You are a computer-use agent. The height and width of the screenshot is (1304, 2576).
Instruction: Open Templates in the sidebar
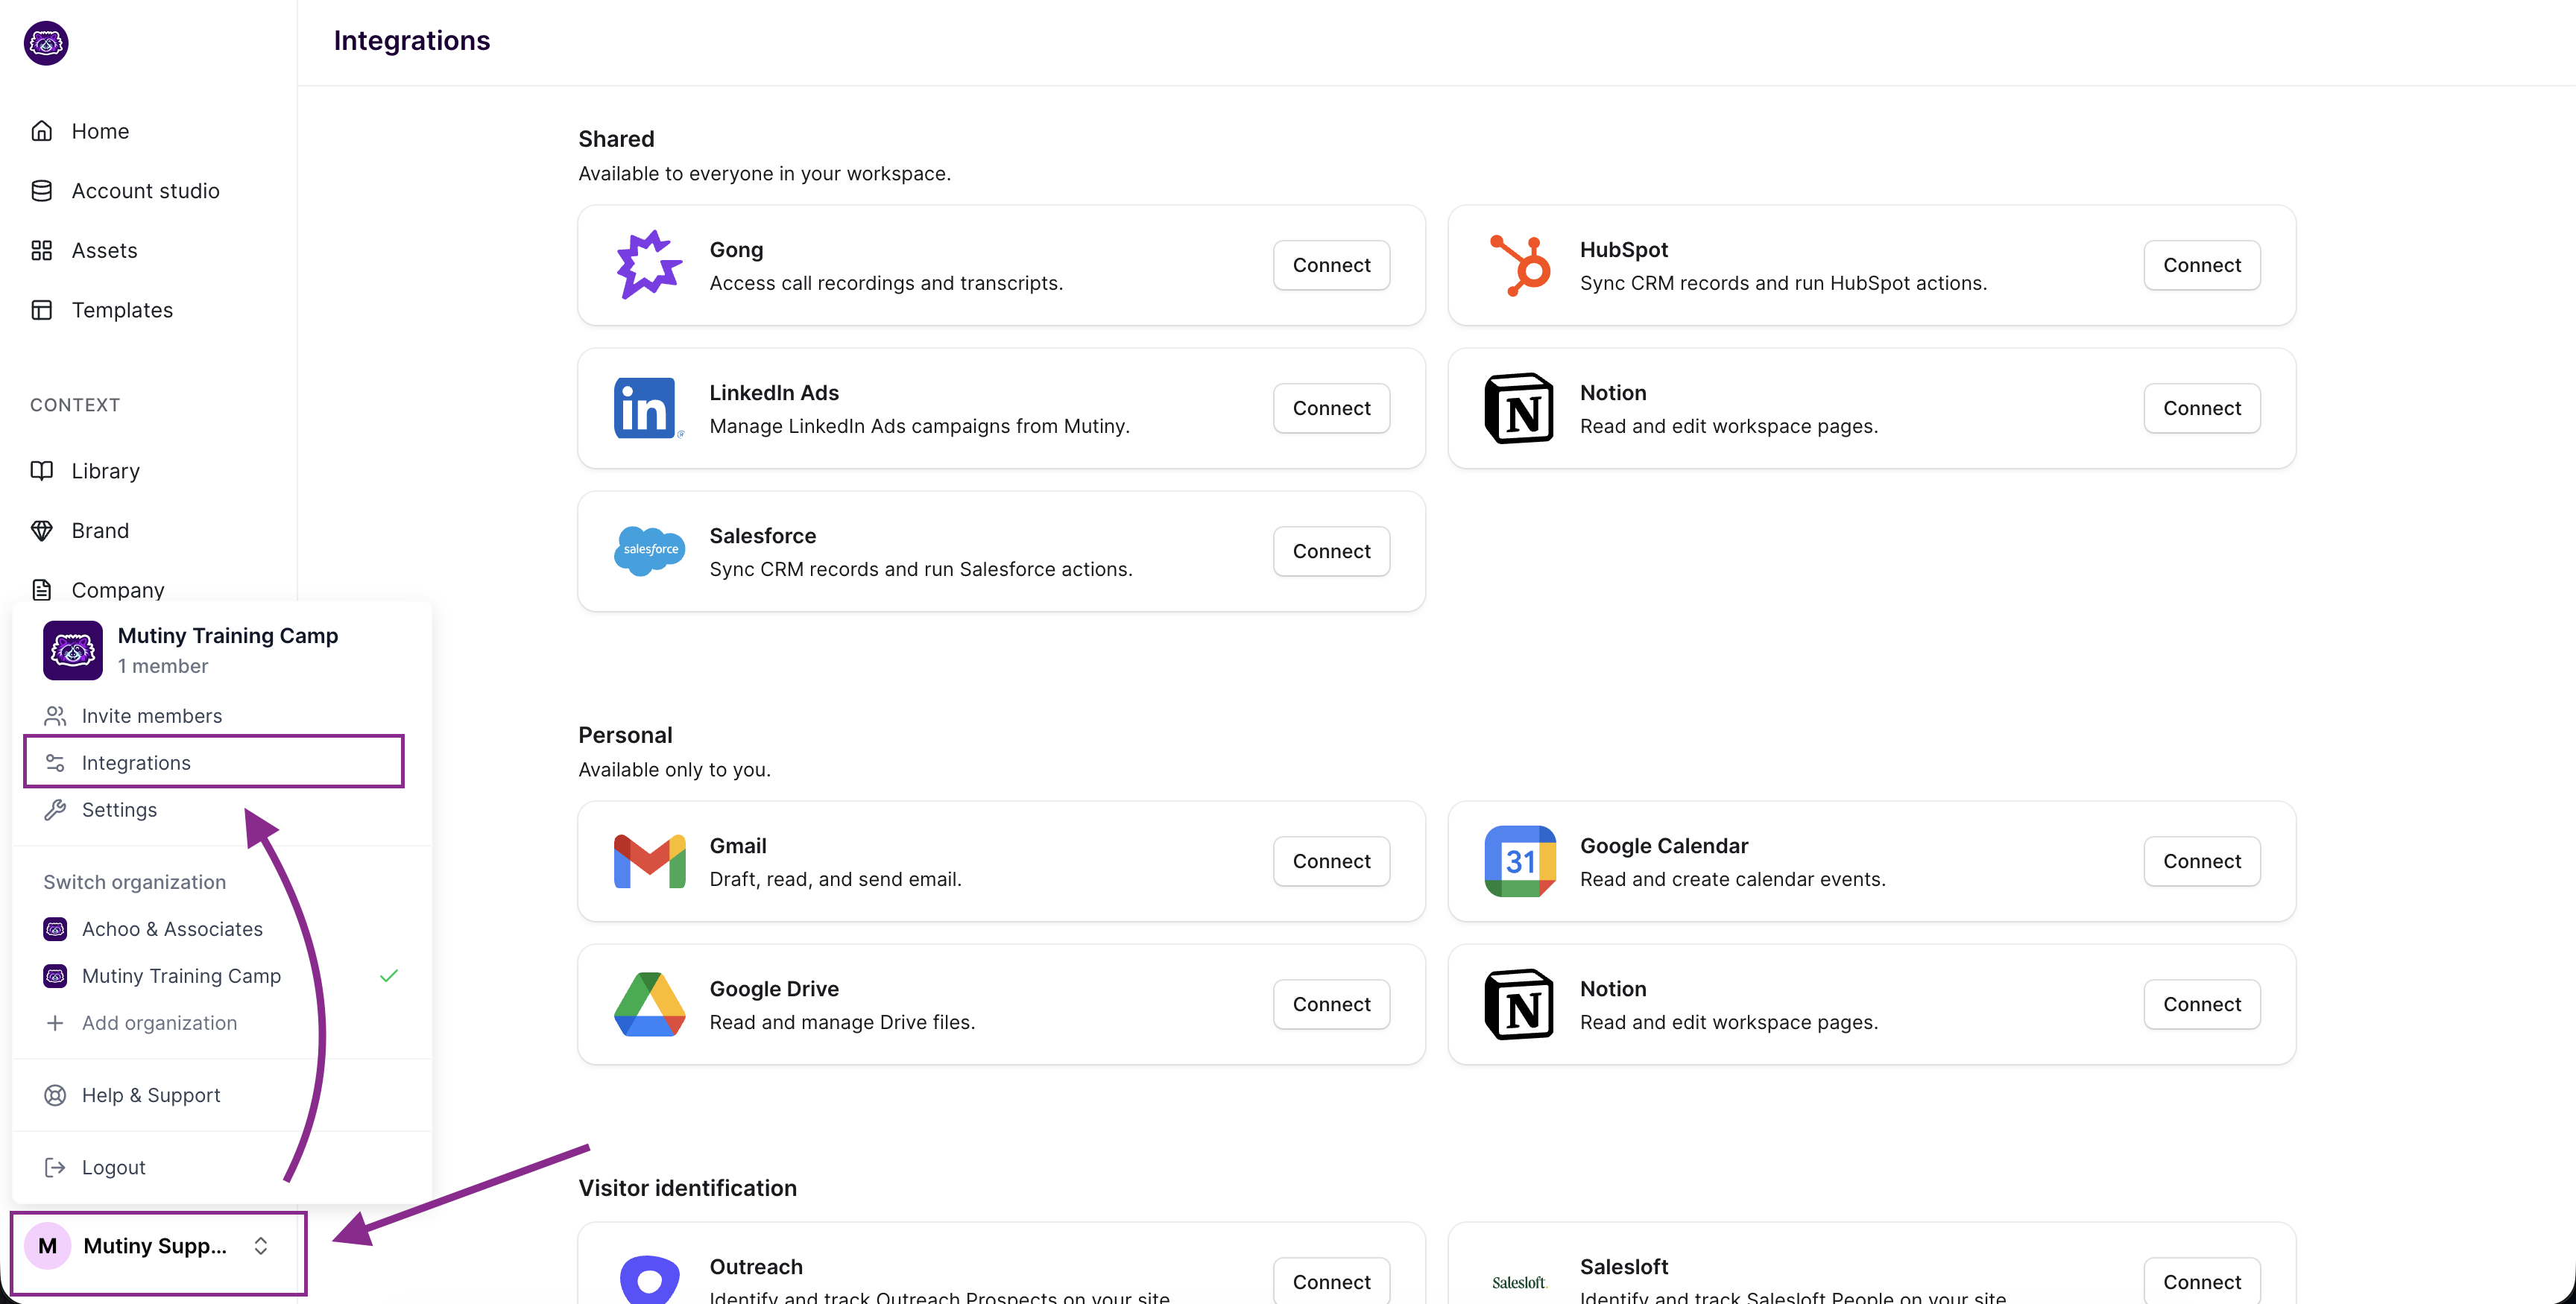[102, 310]
